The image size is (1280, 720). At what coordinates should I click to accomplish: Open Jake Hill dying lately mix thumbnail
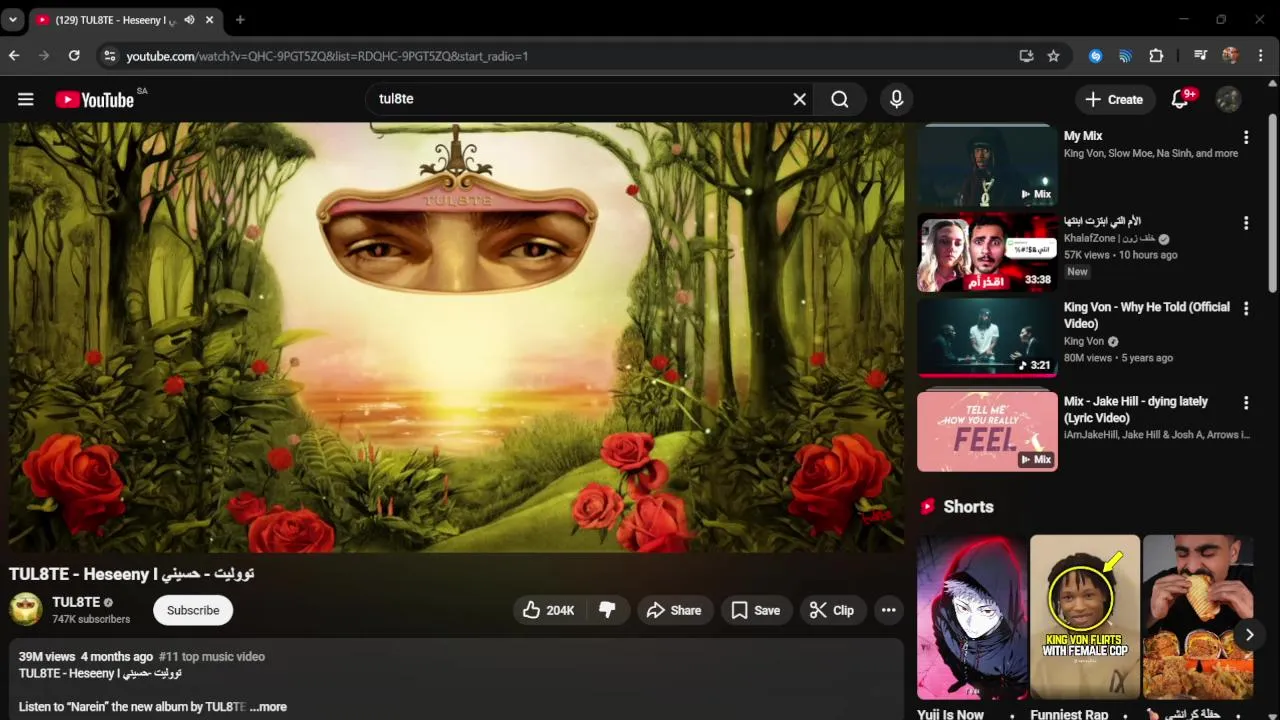(987, 431)
